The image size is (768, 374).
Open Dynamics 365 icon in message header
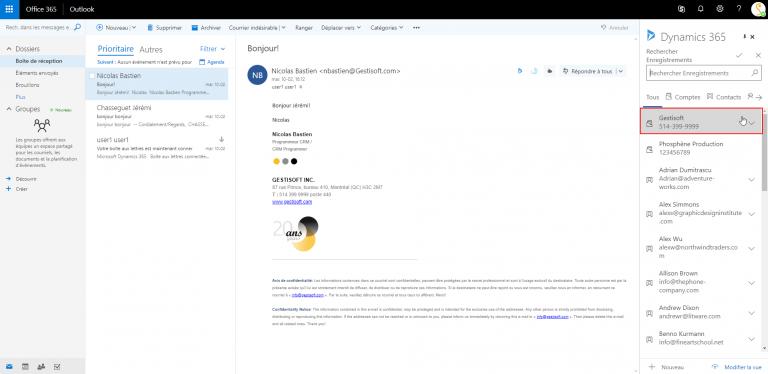(x=520, y=71)
